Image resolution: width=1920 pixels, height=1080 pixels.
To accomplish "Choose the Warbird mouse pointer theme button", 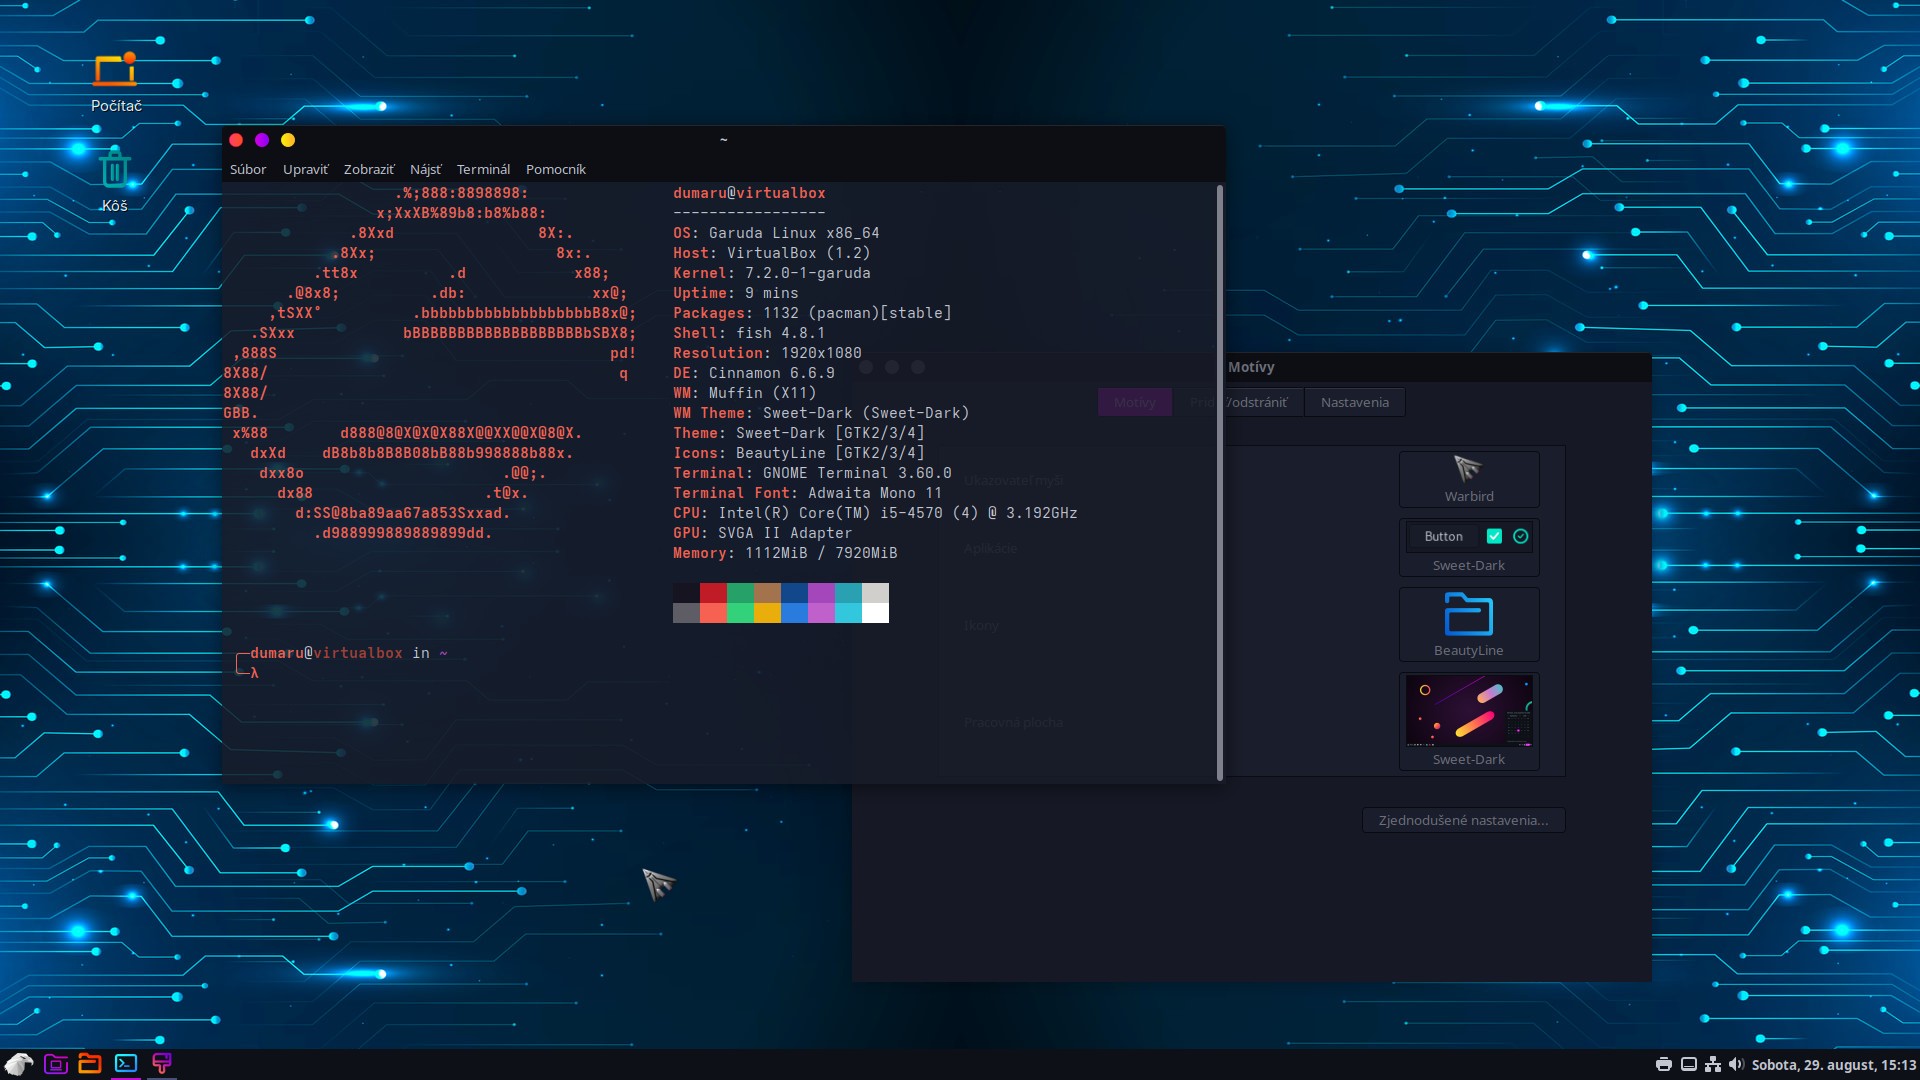I will click(1469, 479).
